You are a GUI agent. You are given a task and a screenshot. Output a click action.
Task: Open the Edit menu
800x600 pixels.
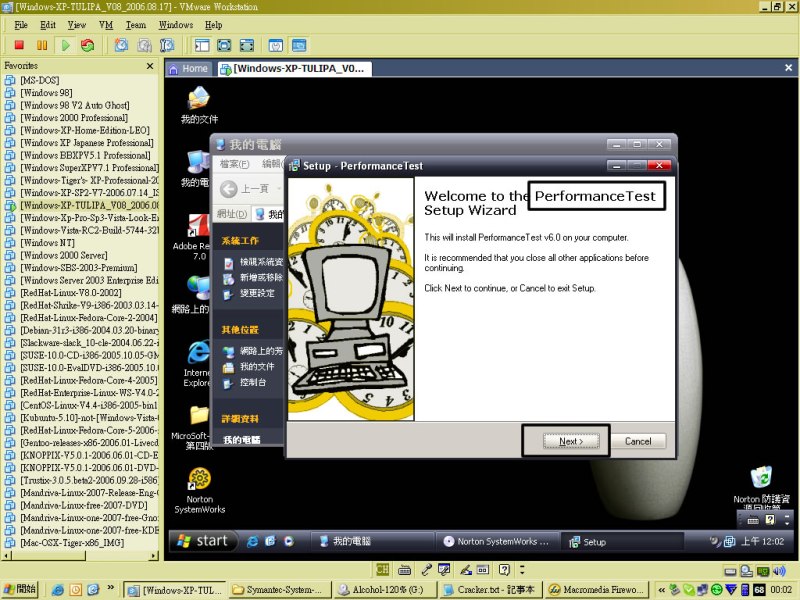tap(47, 25)
